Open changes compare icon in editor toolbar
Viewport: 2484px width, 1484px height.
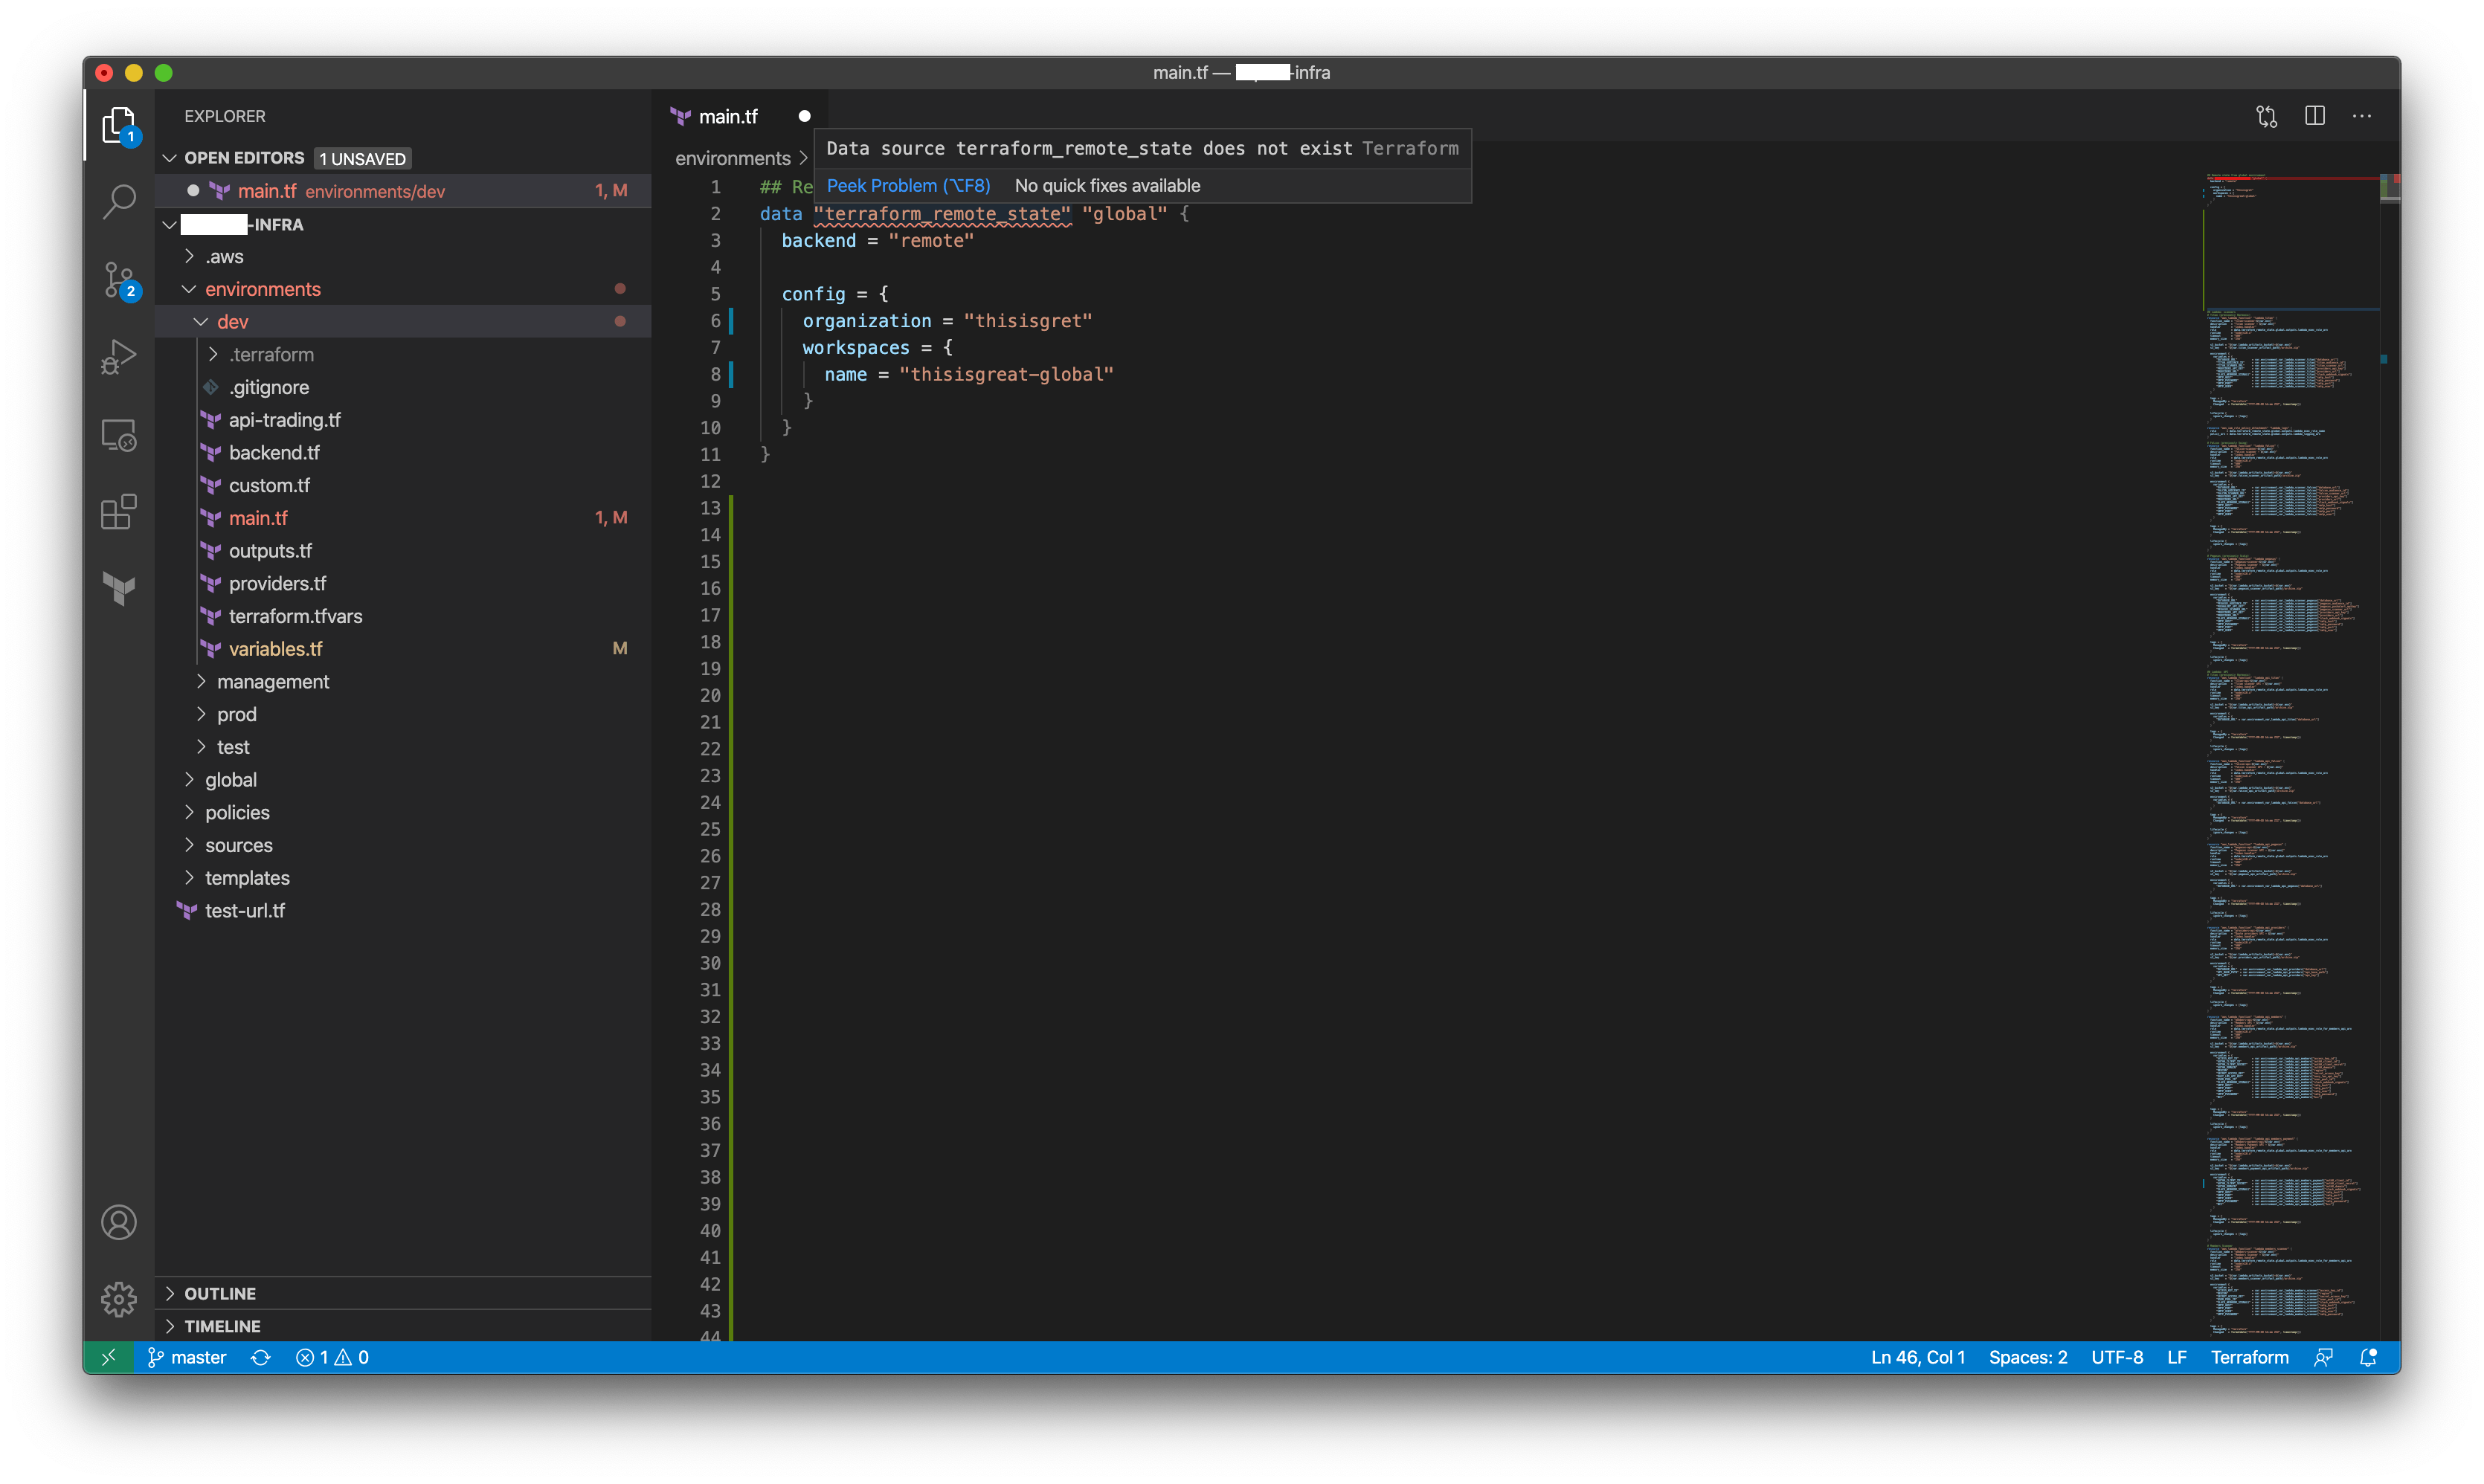pos(2266,116)
